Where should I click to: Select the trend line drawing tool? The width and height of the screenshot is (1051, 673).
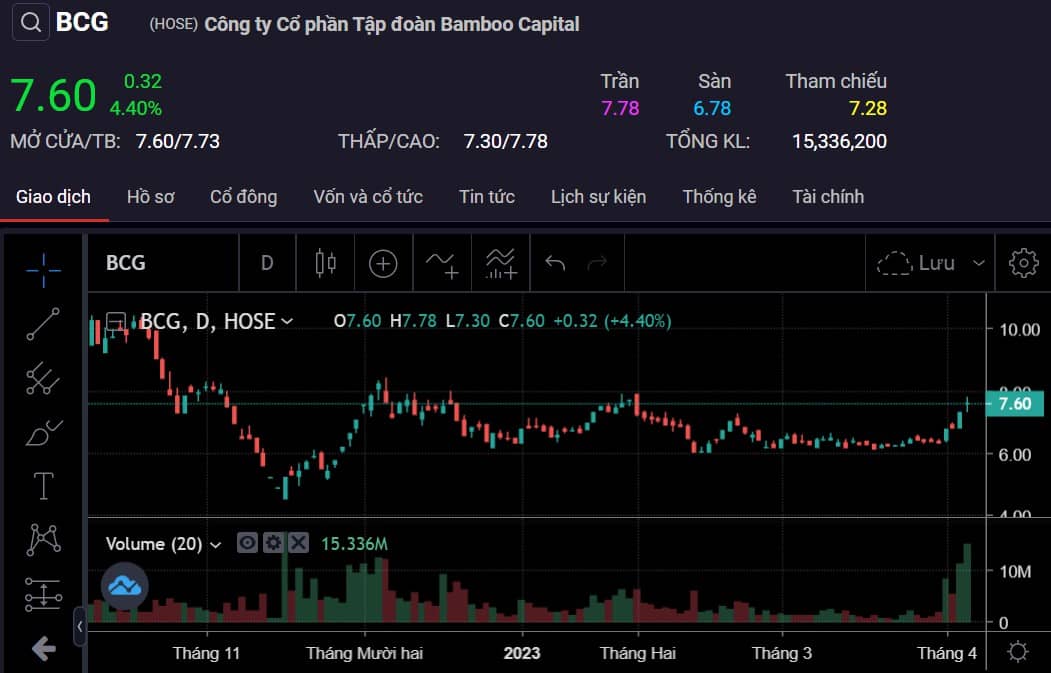tap(44, 324)
